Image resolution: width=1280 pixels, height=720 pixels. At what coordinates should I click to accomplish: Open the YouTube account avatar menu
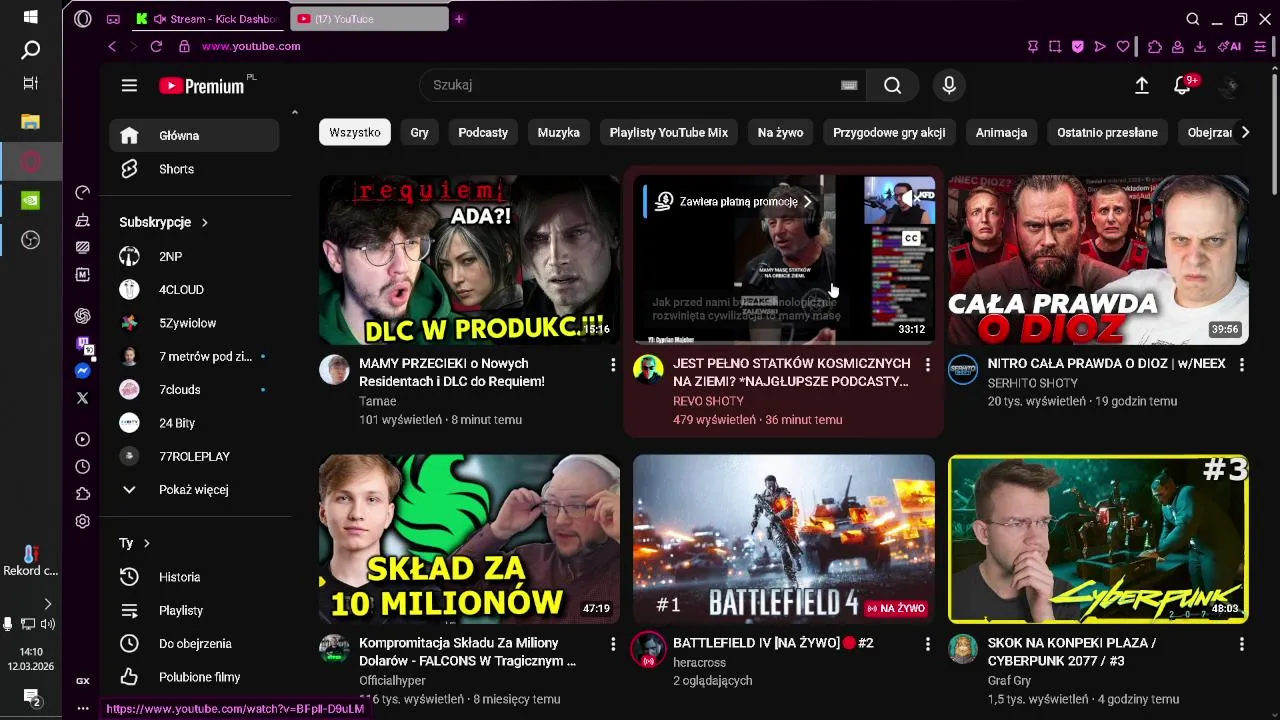tap(1231, 86)
